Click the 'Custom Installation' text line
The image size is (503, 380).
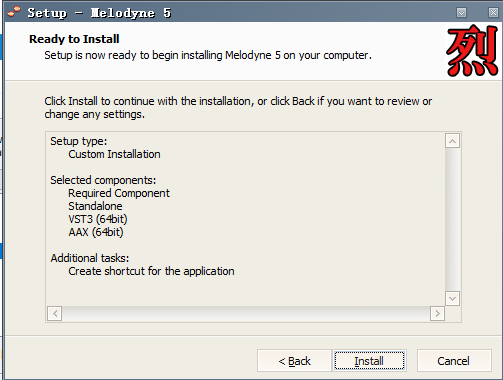click(114, 154)
